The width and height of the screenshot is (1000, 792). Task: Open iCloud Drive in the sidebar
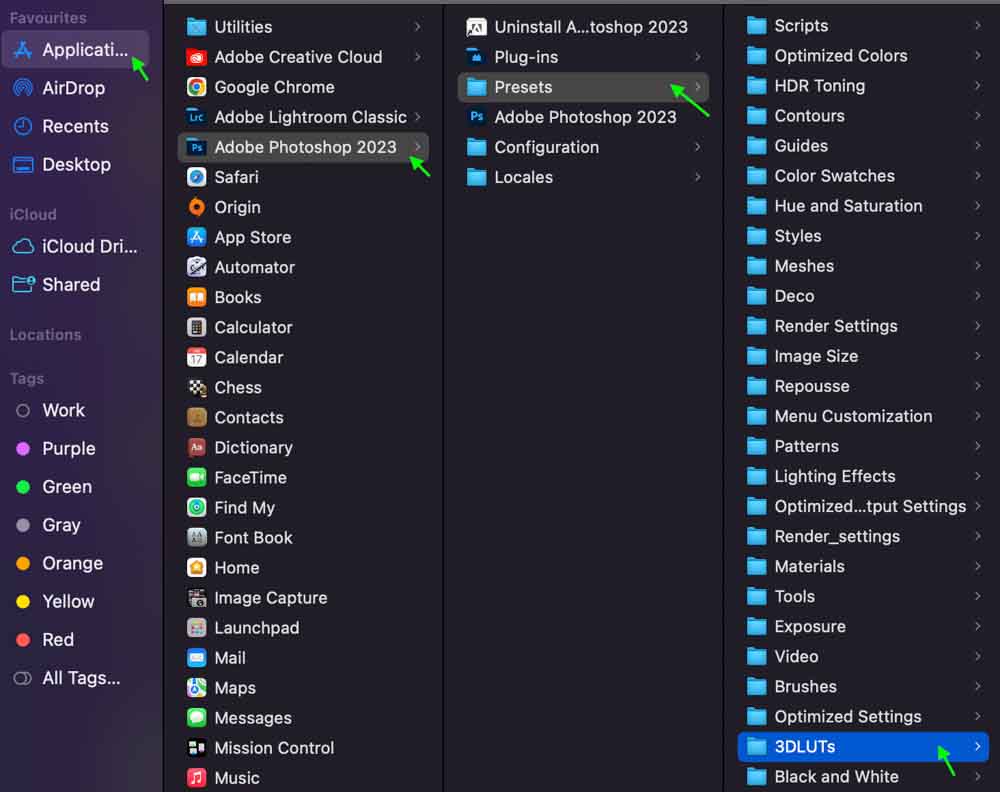pyautogui.click(x=89, y=246)
